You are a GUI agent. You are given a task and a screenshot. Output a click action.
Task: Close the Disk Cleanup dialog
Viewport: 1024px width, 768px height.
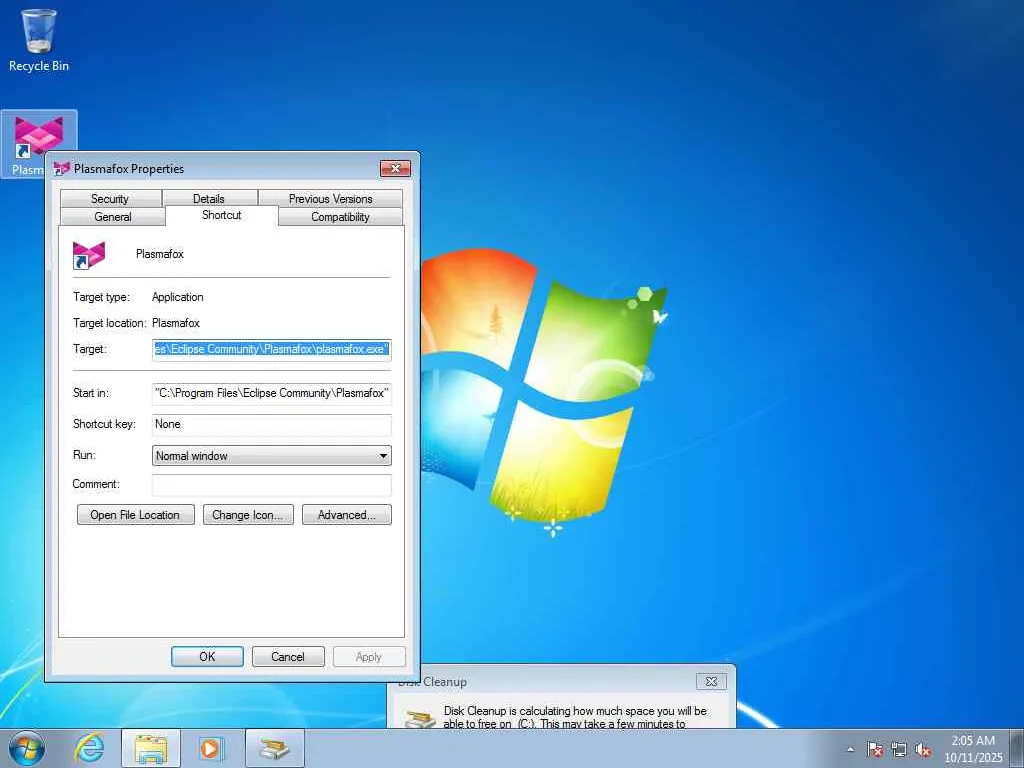pyautogui.click(x=711, y=681)
